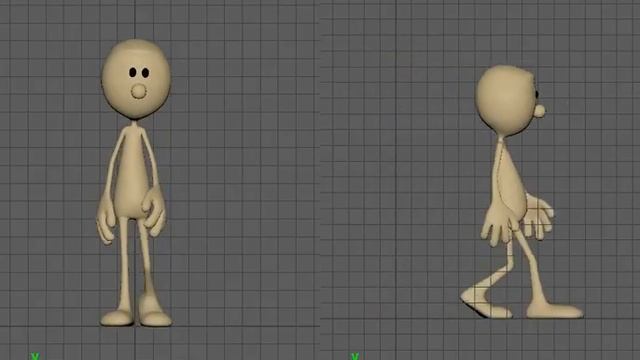This screenshot has width=640, height=360.
Task: Click the round nose in front view
Action: pyautogui.click(x=138, y=91)
